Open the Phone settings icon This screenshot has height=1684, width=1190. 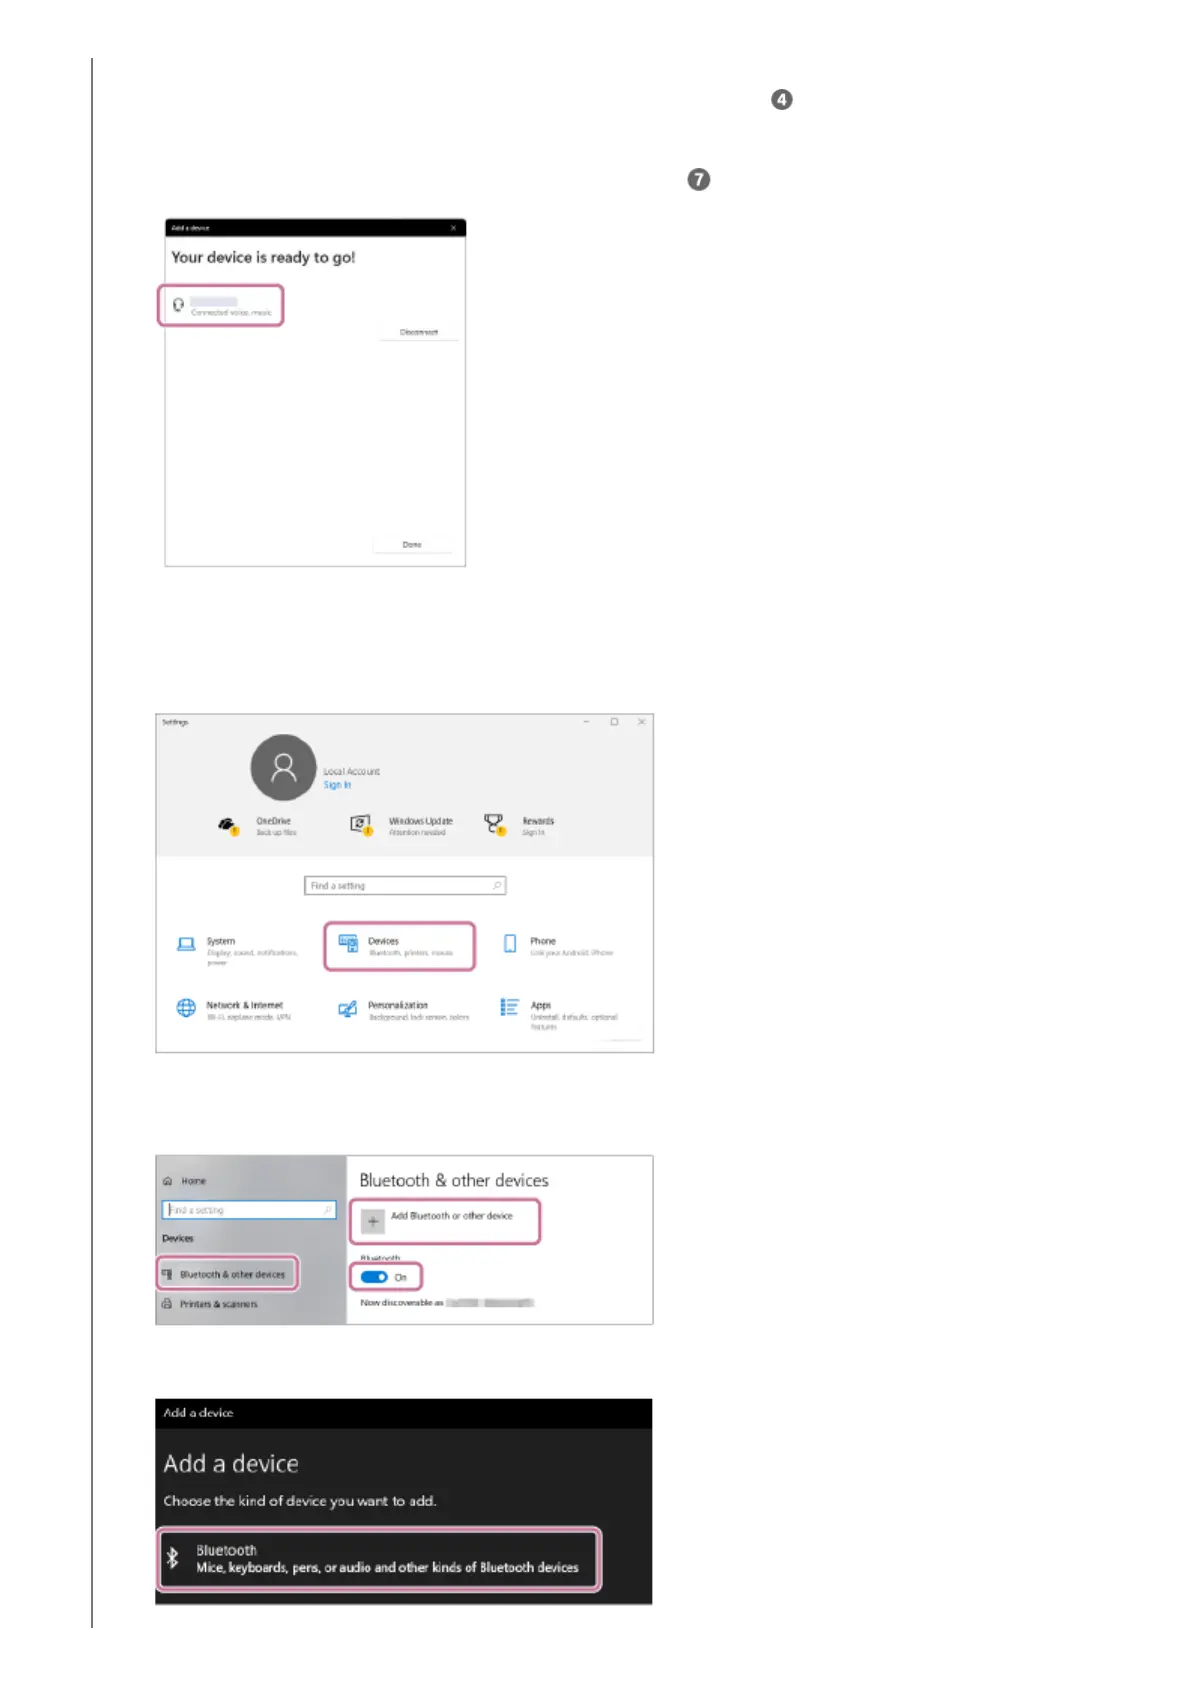[510, 944]
